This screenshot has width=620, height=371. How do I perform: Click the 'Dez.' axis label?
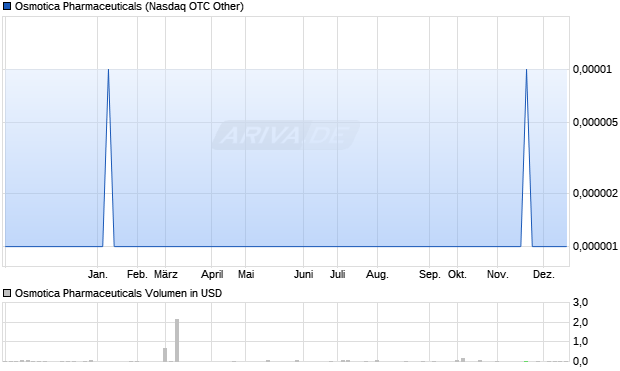click(x=544, y=274)
